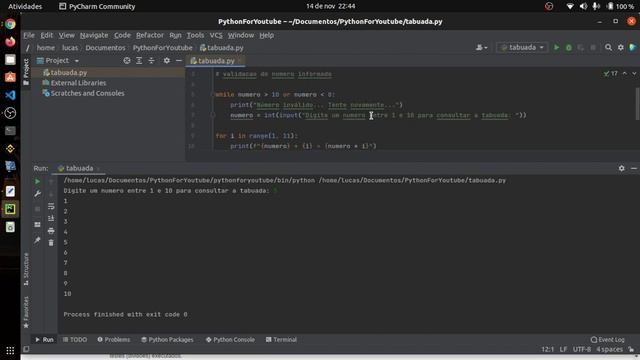Image resolution: width=640 pixels, height=360 pixels.
Task: Open run configuration wrench icon in Run panel
Action: coord(38,193)
